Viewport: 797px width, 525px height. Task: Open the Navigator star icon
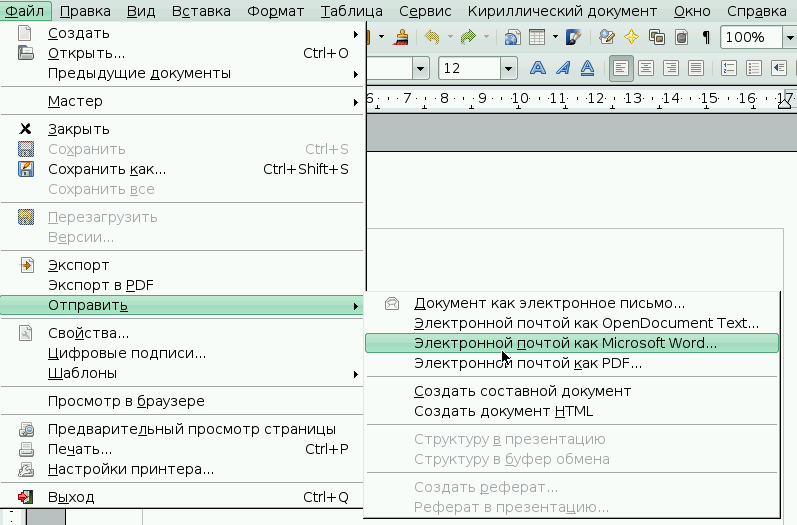pyautogui.click(x=632, y=38)
